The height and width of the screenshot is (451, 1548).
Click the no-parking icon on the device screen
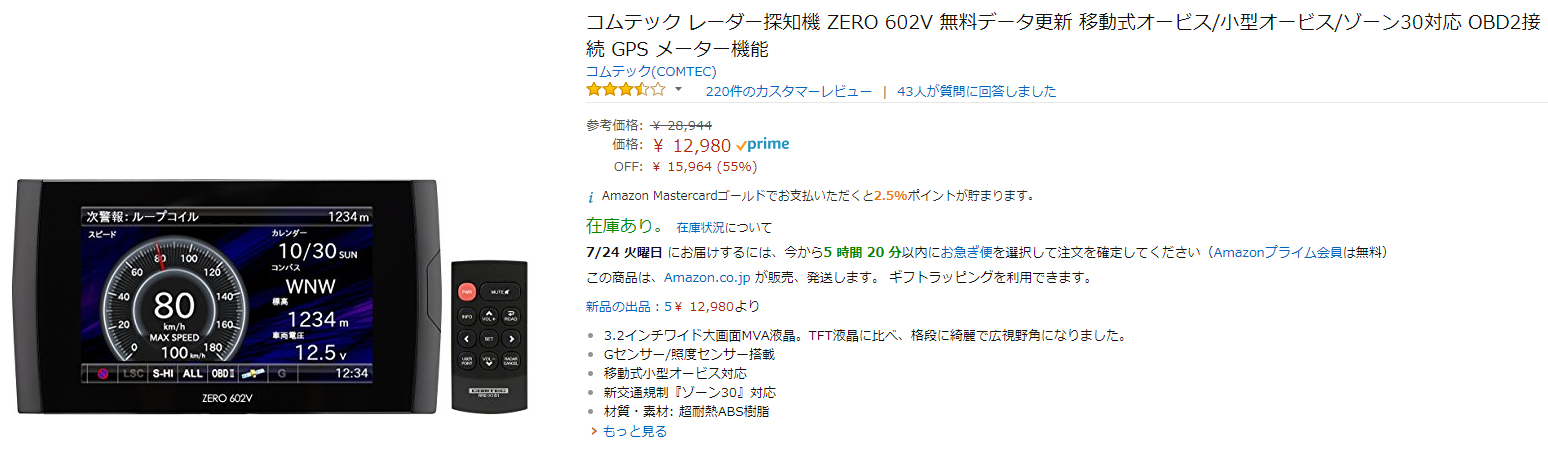(101, 373)
